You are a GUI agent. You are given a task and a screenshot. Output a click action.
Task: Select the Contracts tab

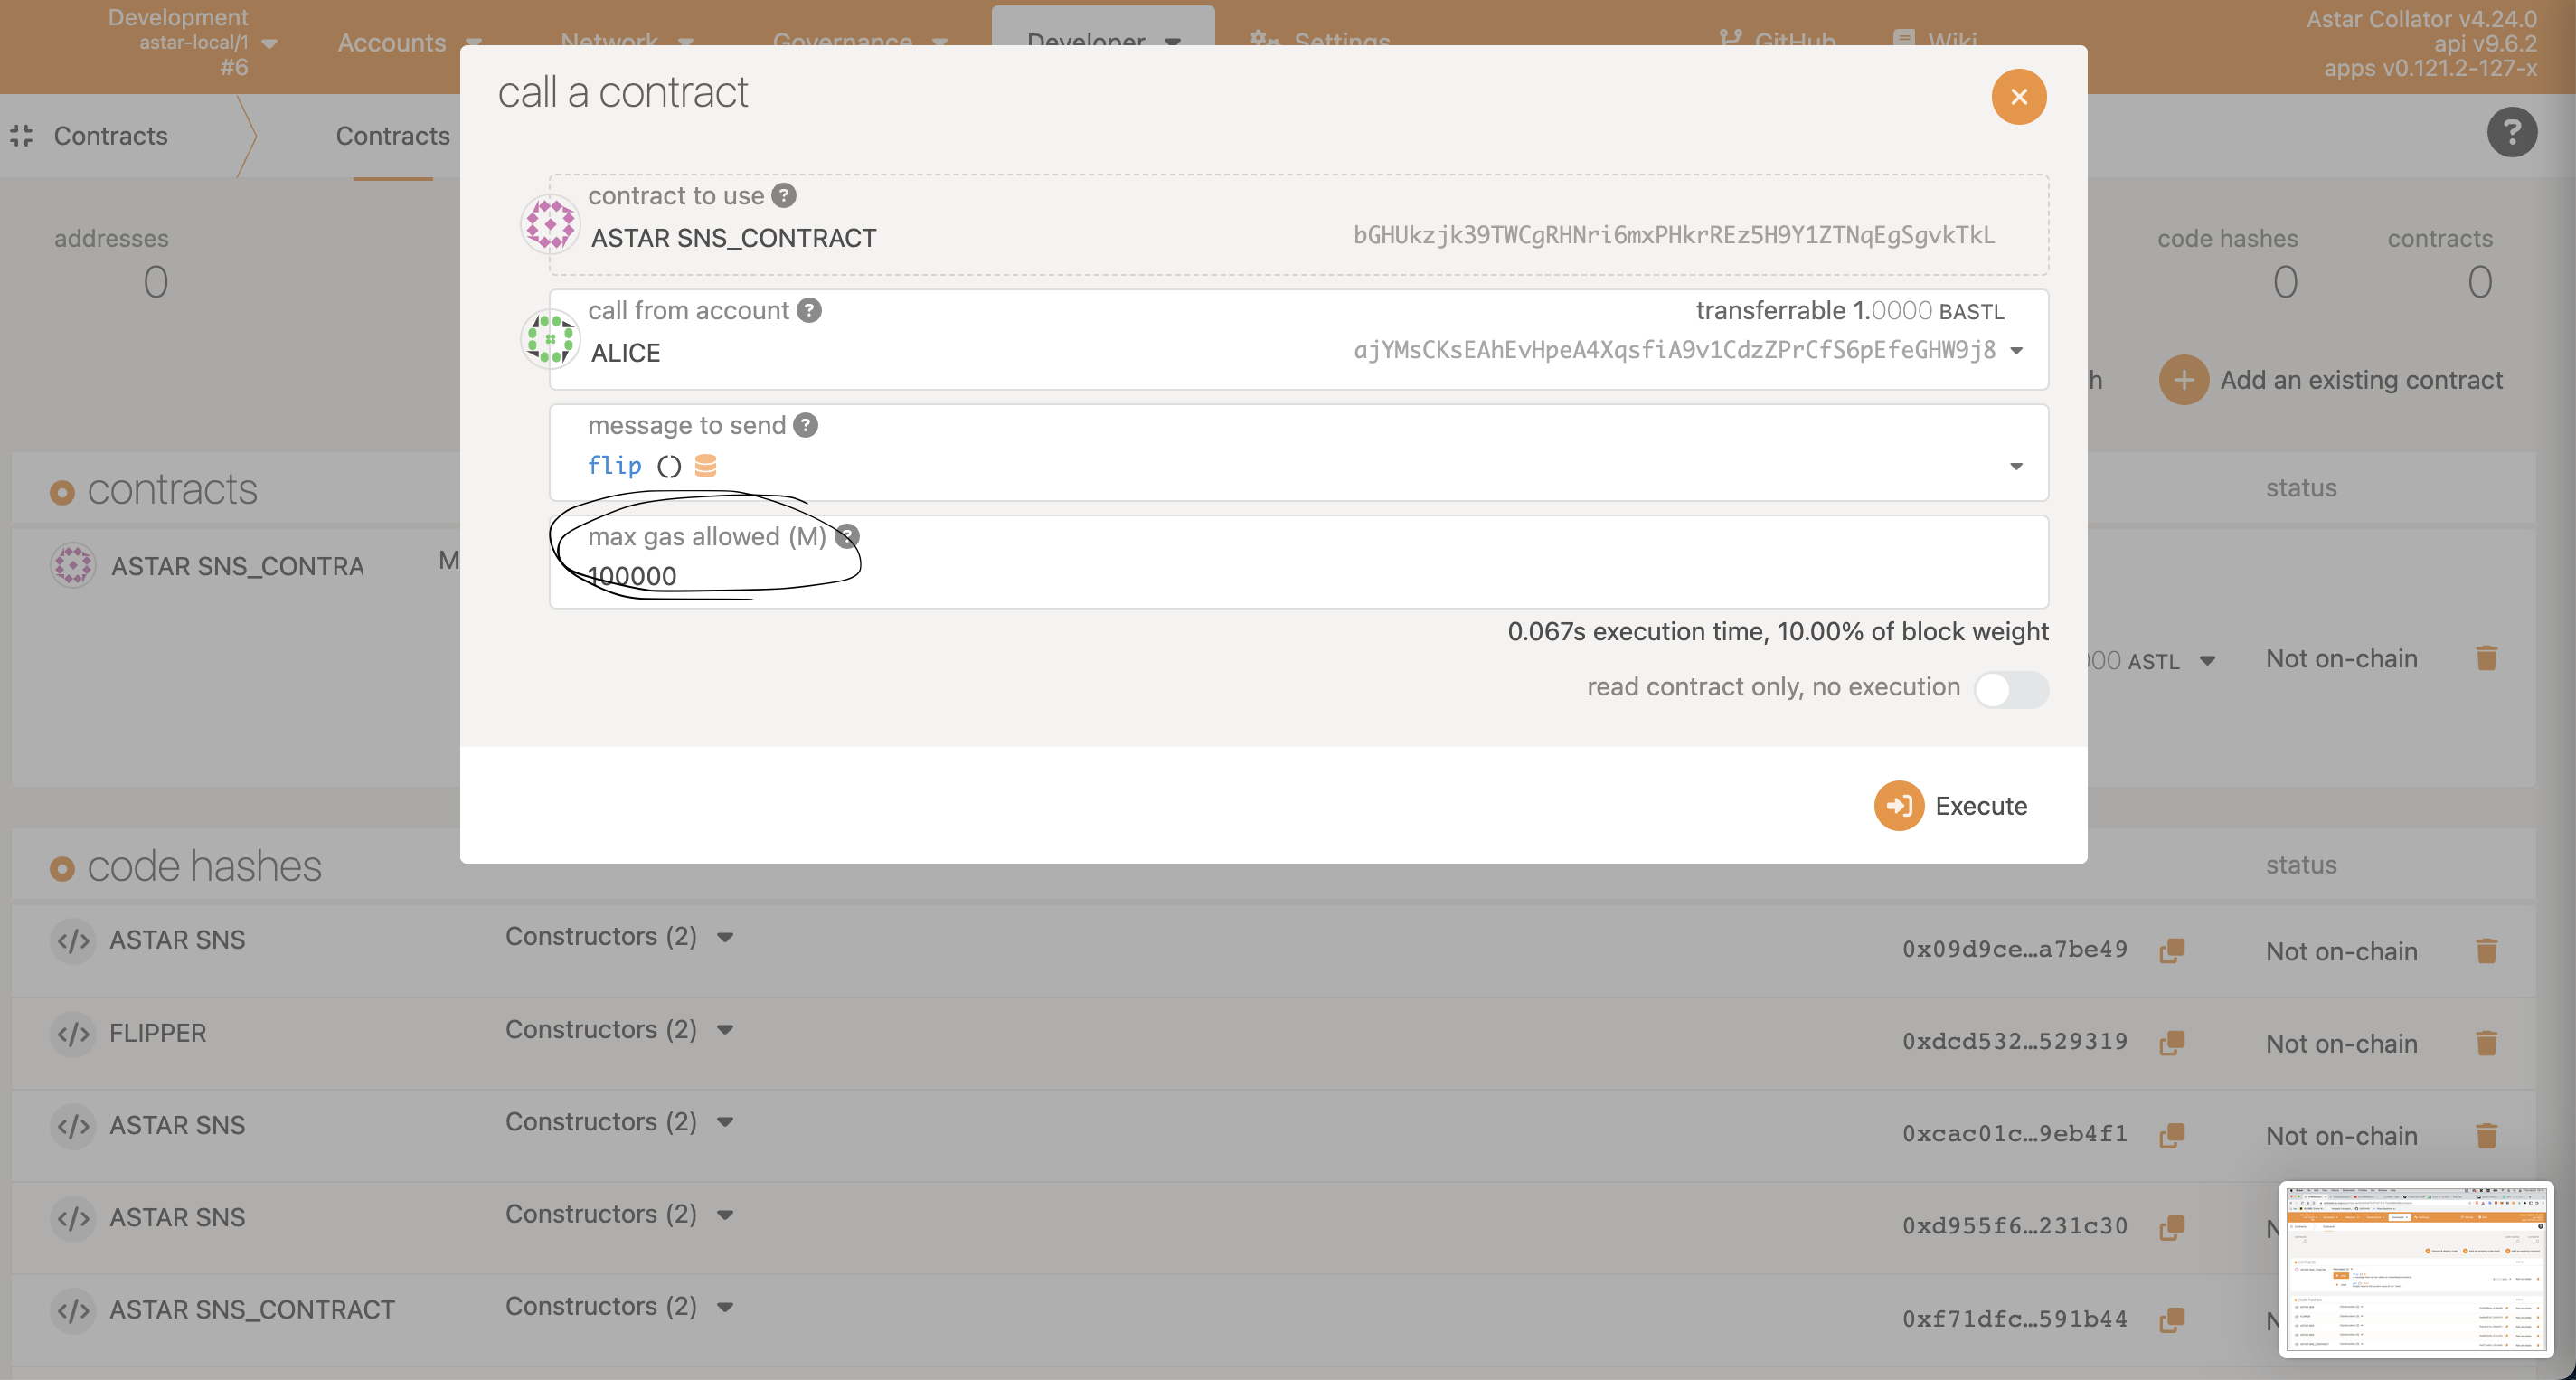click(x=392, y=136)
